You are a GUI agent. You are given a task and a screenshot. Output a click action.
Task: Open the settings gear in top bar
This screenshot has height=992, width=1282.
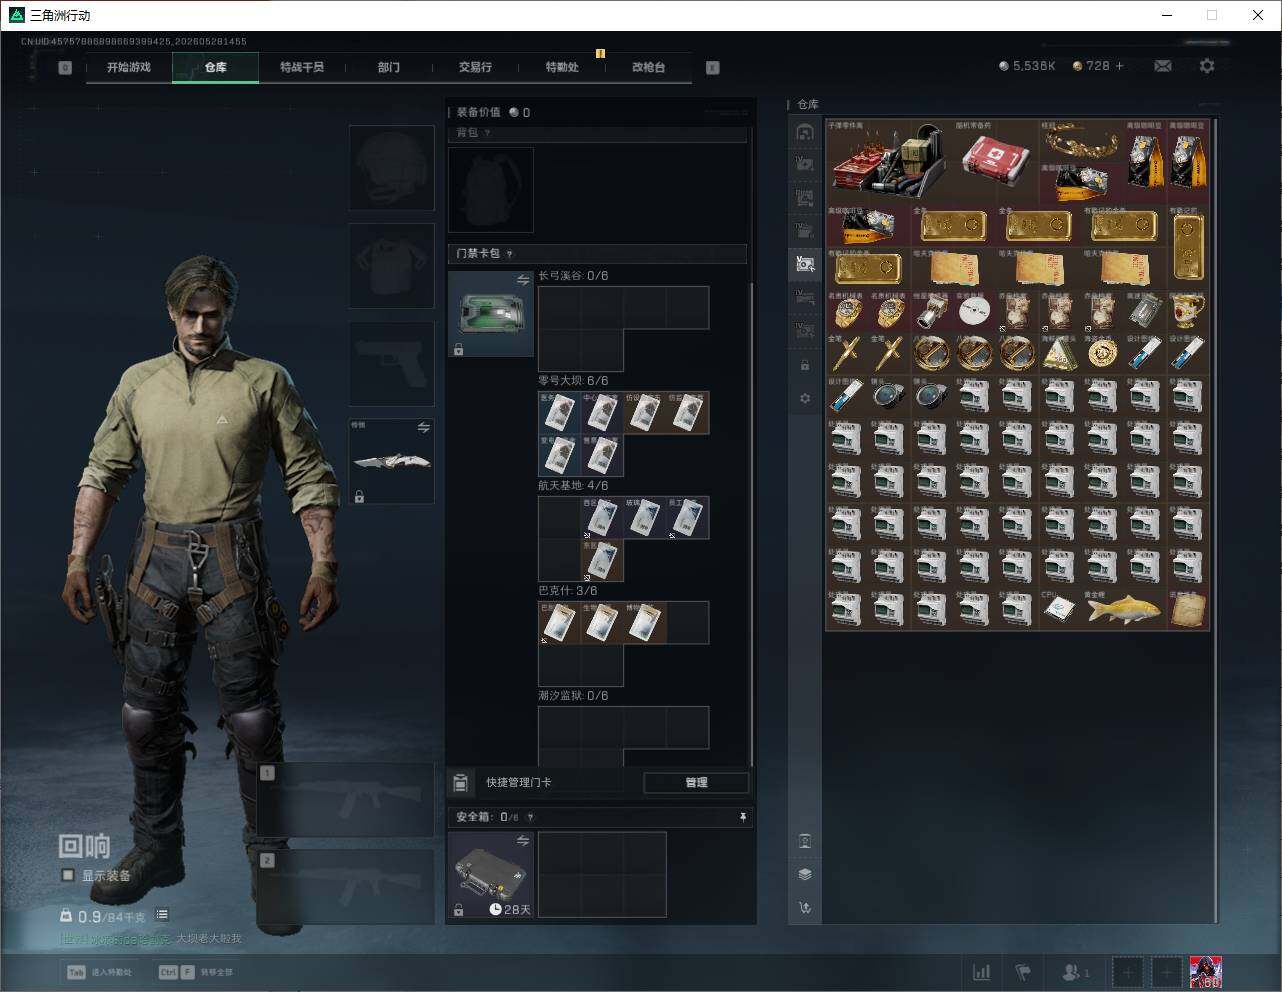point(1207,66)
